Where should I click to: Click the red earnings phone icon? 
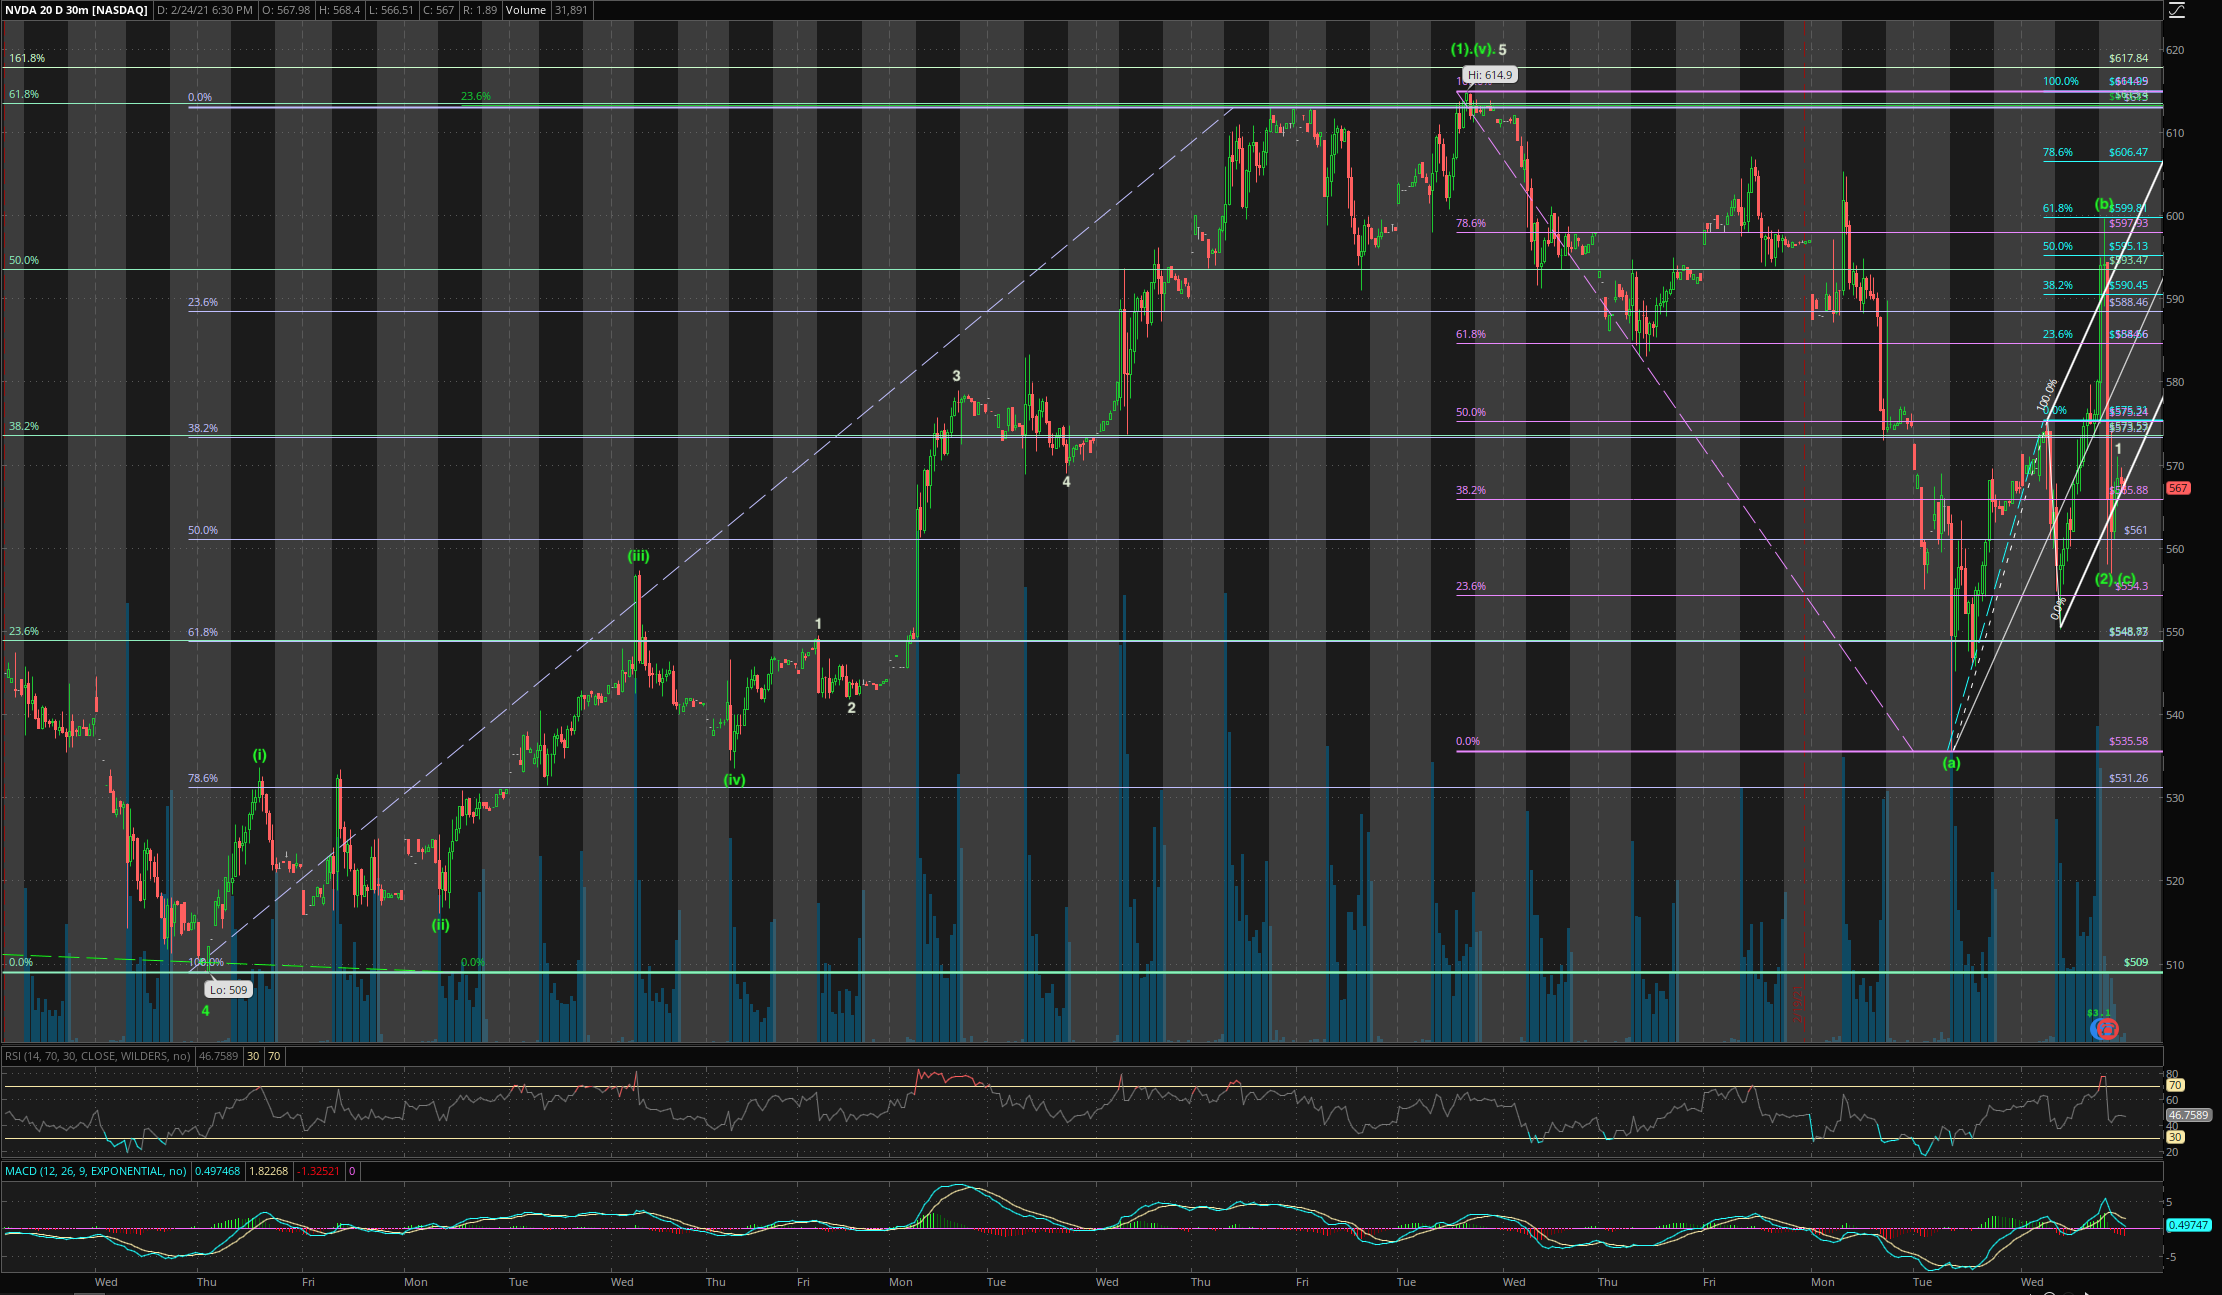(x=2106, y=1029)
